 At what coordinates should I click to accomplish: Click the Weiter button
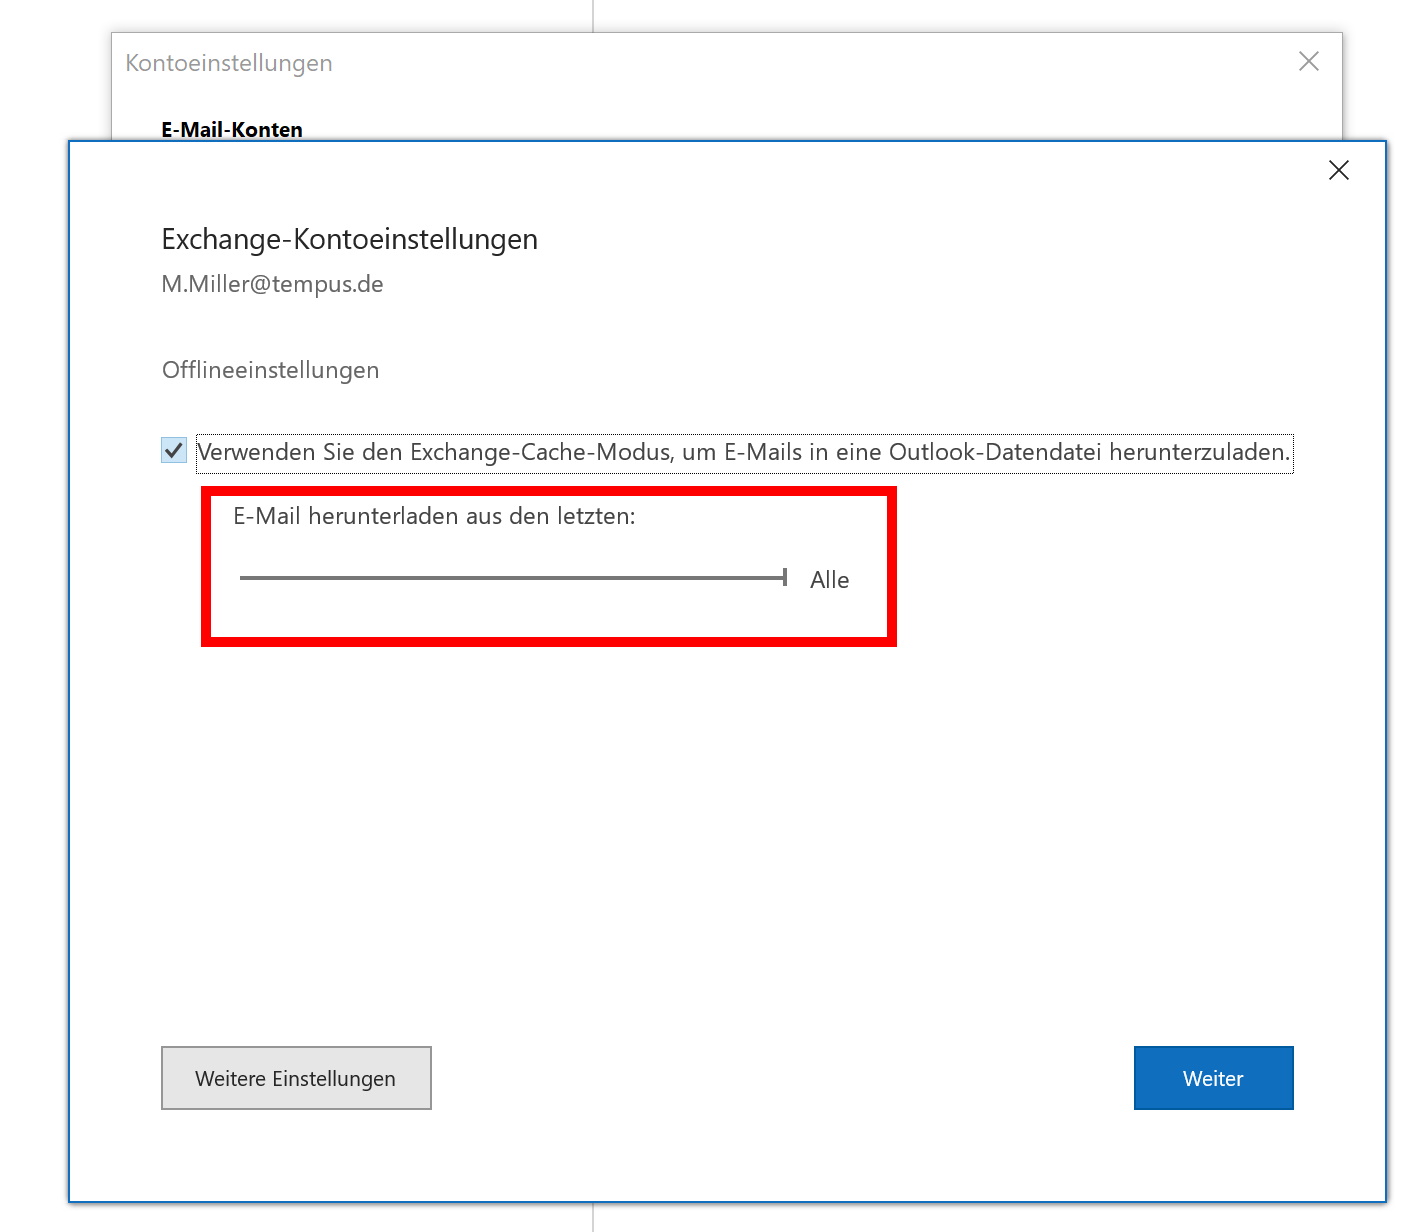(1213, 1078)
